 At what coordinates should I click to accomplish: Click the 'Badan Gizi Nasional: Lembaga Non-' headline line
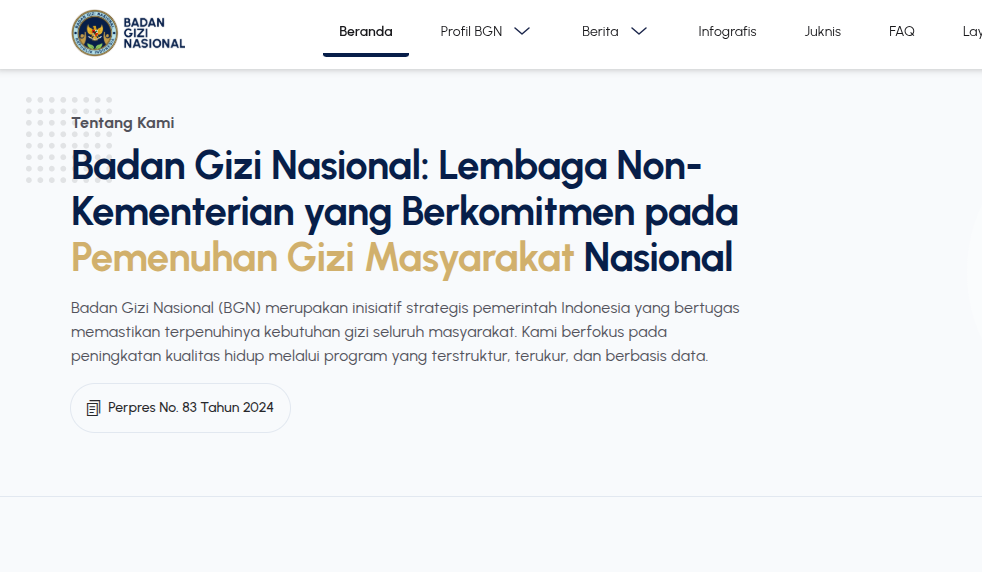tap(386, 166)
